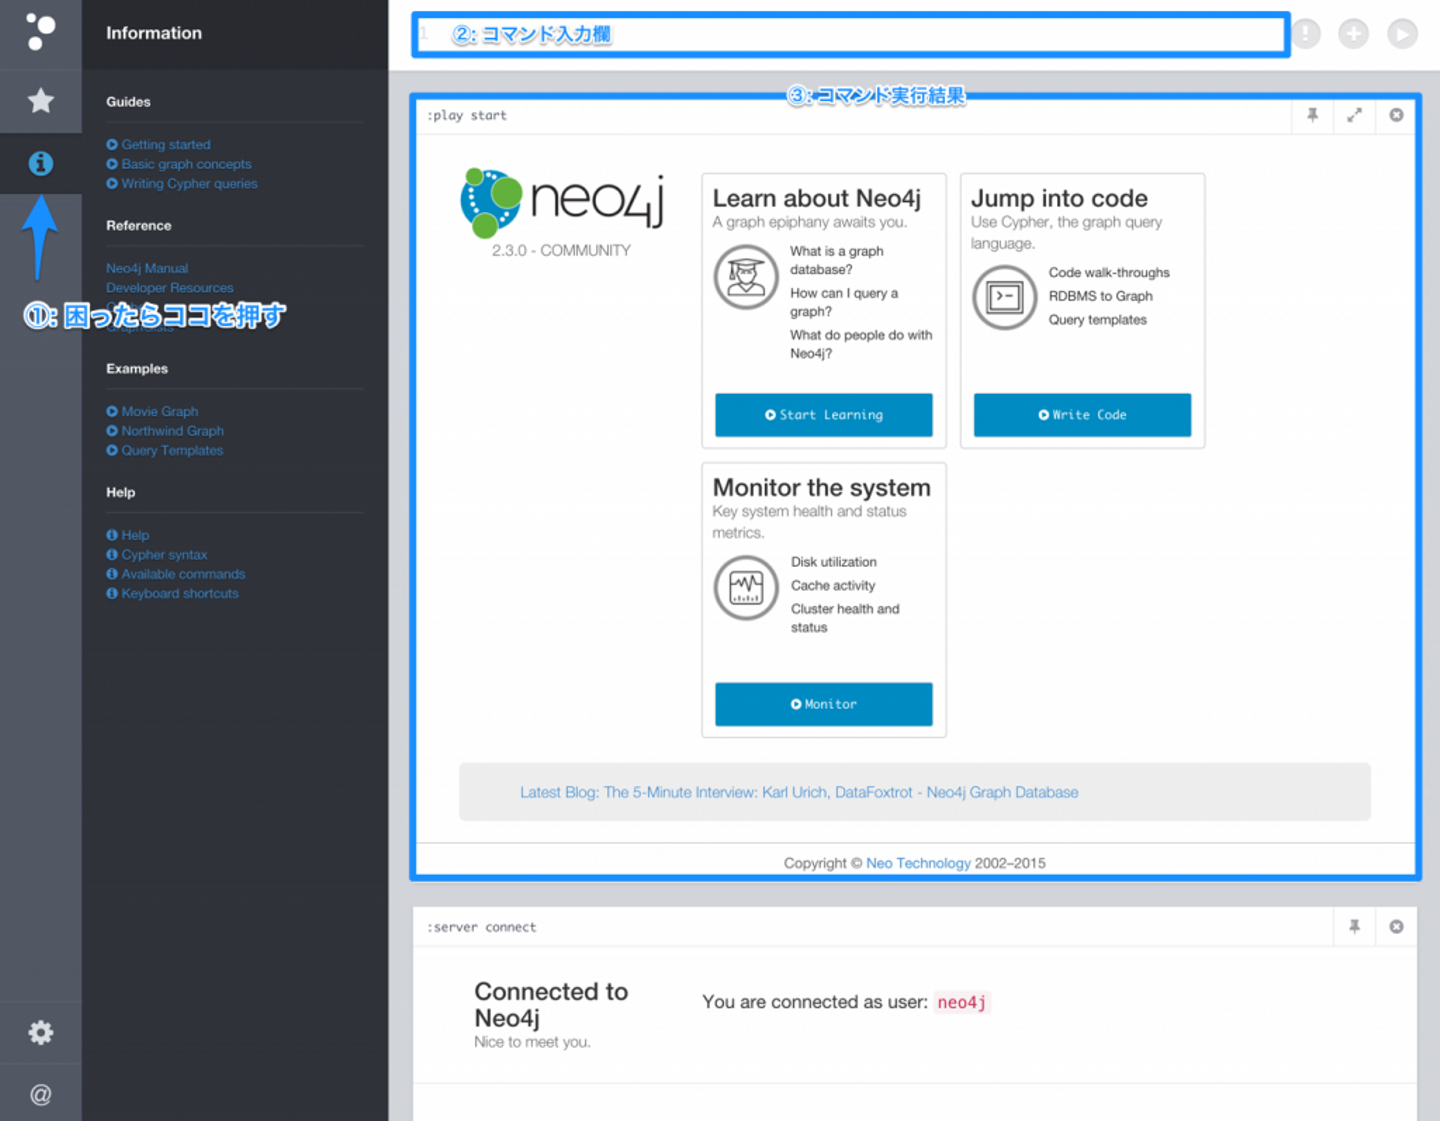Screen dimensions: 1440x1121
Task: Click the ':play start' frame command text
Action: point(467,115)
